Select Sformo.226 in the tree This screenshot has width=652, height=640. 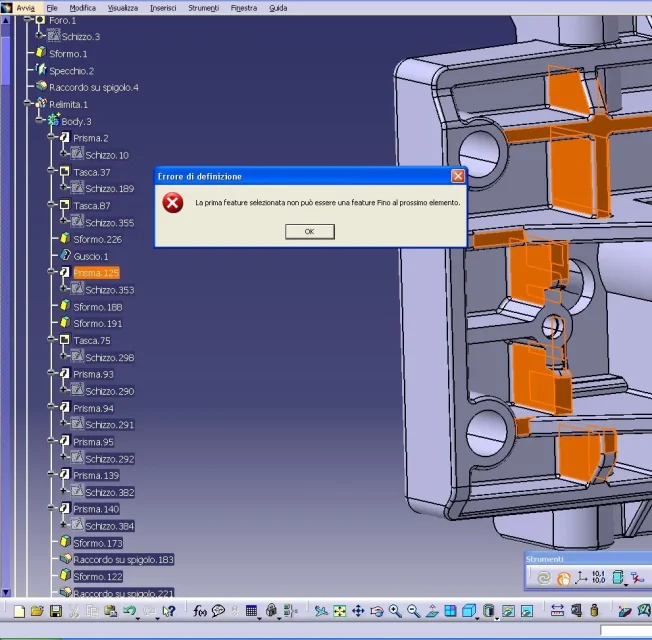(x=97, y=239)
